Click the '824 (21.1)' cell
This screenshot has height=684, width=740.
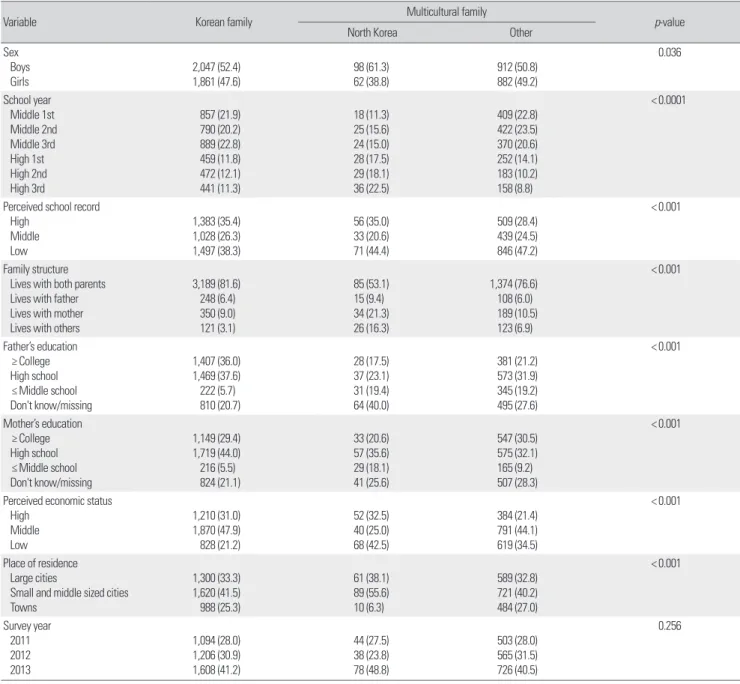click(220, 482)
